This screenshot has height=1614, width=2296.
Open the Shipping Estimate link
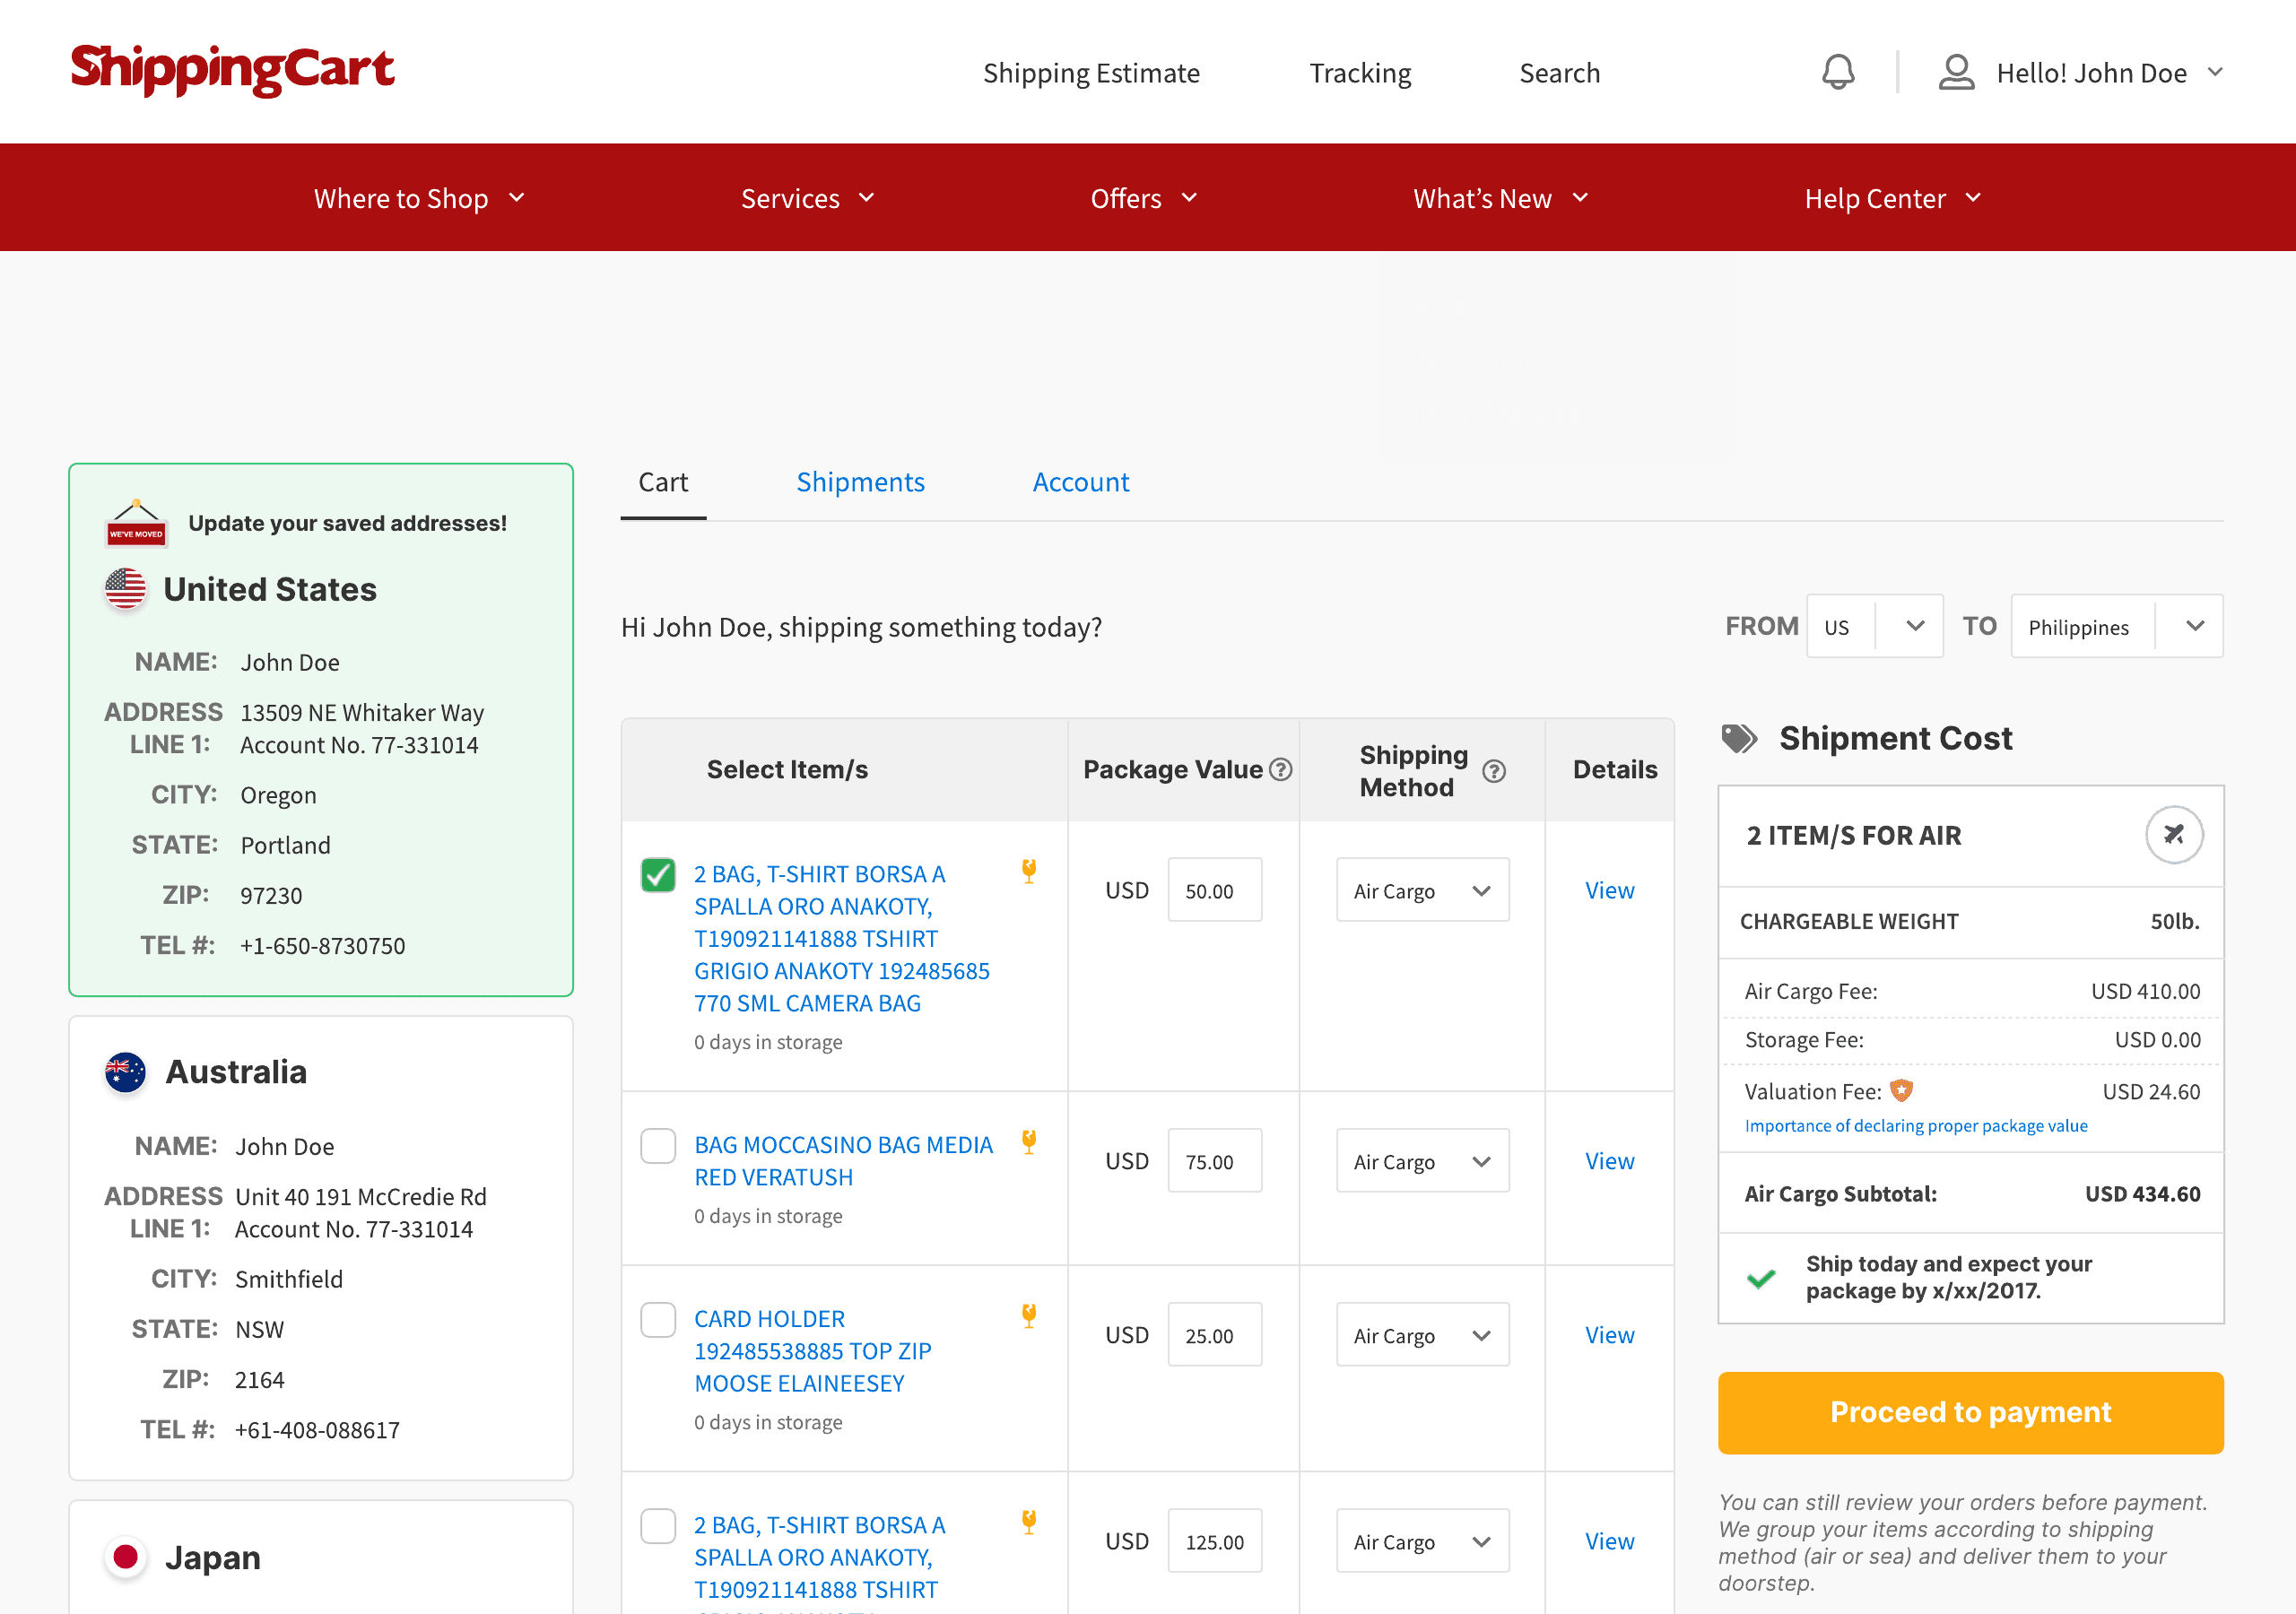(1091, 72)
